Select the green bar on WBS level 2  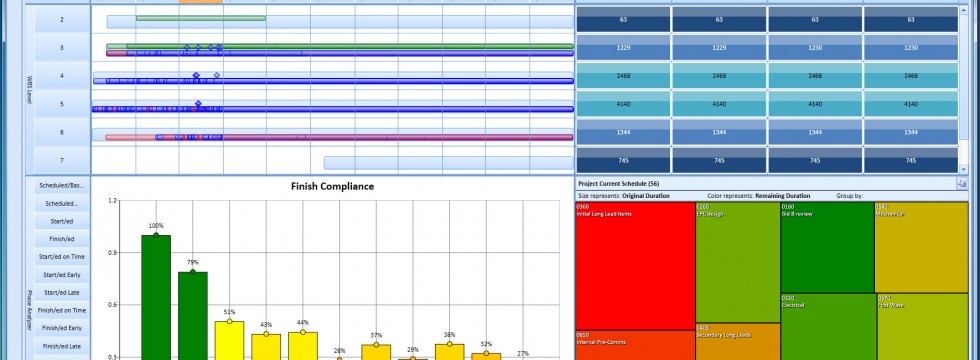click(x=201, y=18)
